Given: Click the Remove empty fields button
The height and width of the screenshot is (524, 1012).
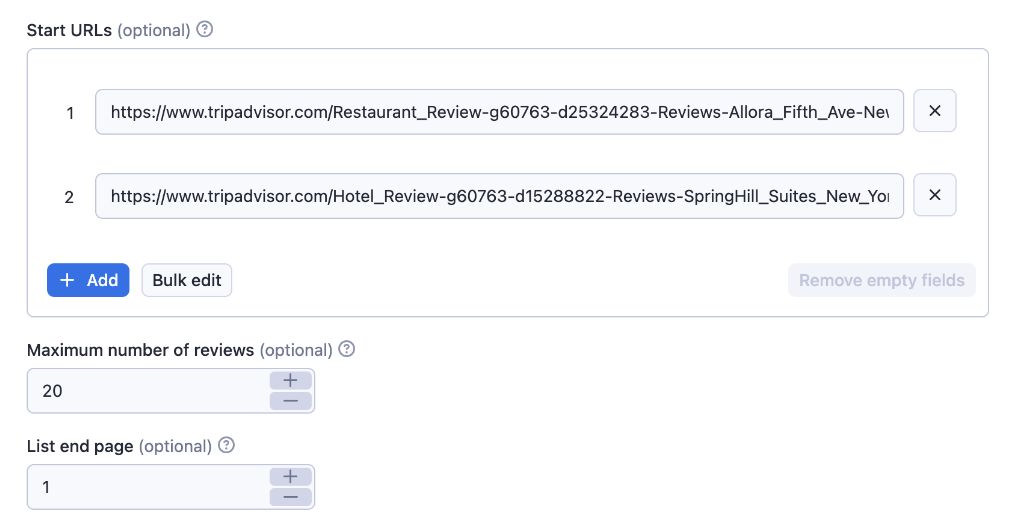Looking at the screenshot, I should [x=881, y=280].
